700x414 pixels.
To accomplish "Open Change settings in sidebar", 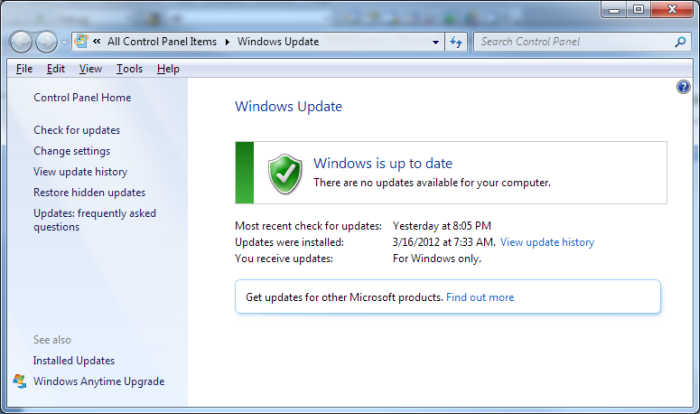I will point(72,151).
